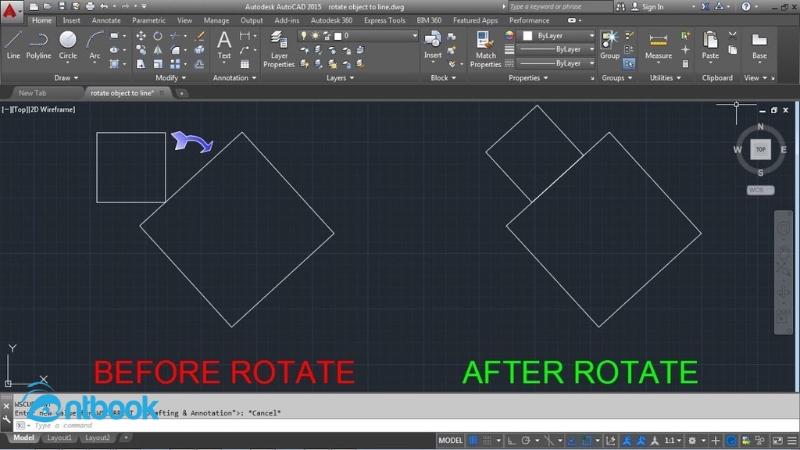Toggle group selection on/off in Groups panel

pyautogui.click(x=629, y=64)
